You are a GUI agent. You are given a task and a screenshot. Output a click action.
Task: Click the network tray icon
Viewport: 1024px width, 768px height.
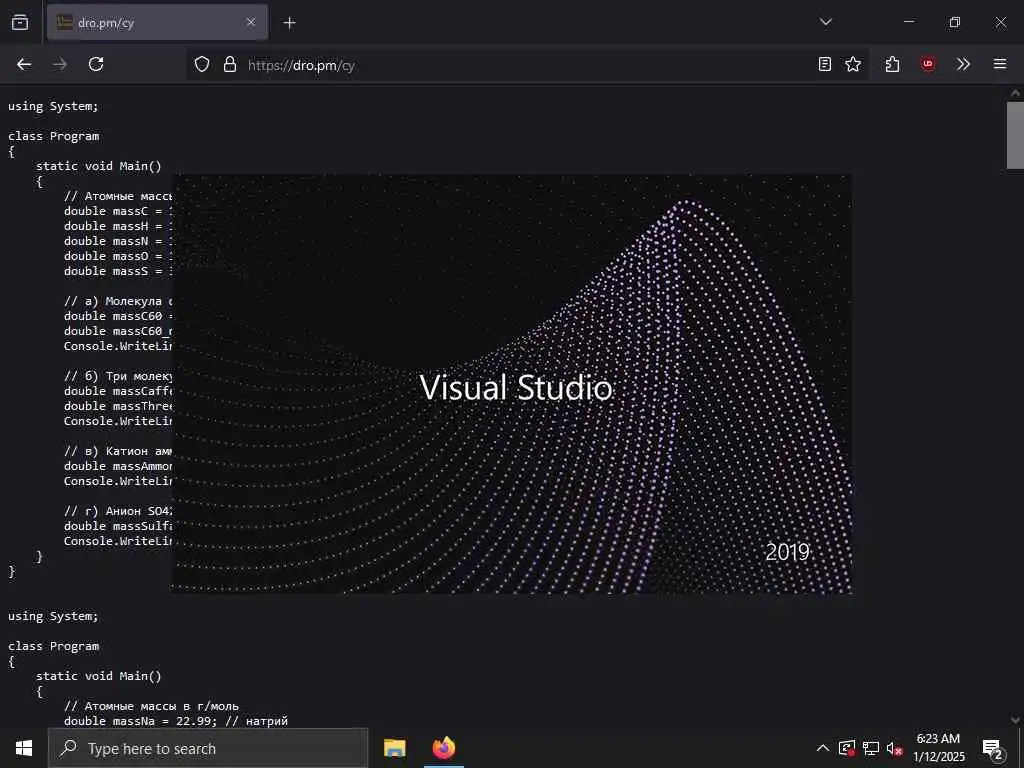click(x=871, y=748)
